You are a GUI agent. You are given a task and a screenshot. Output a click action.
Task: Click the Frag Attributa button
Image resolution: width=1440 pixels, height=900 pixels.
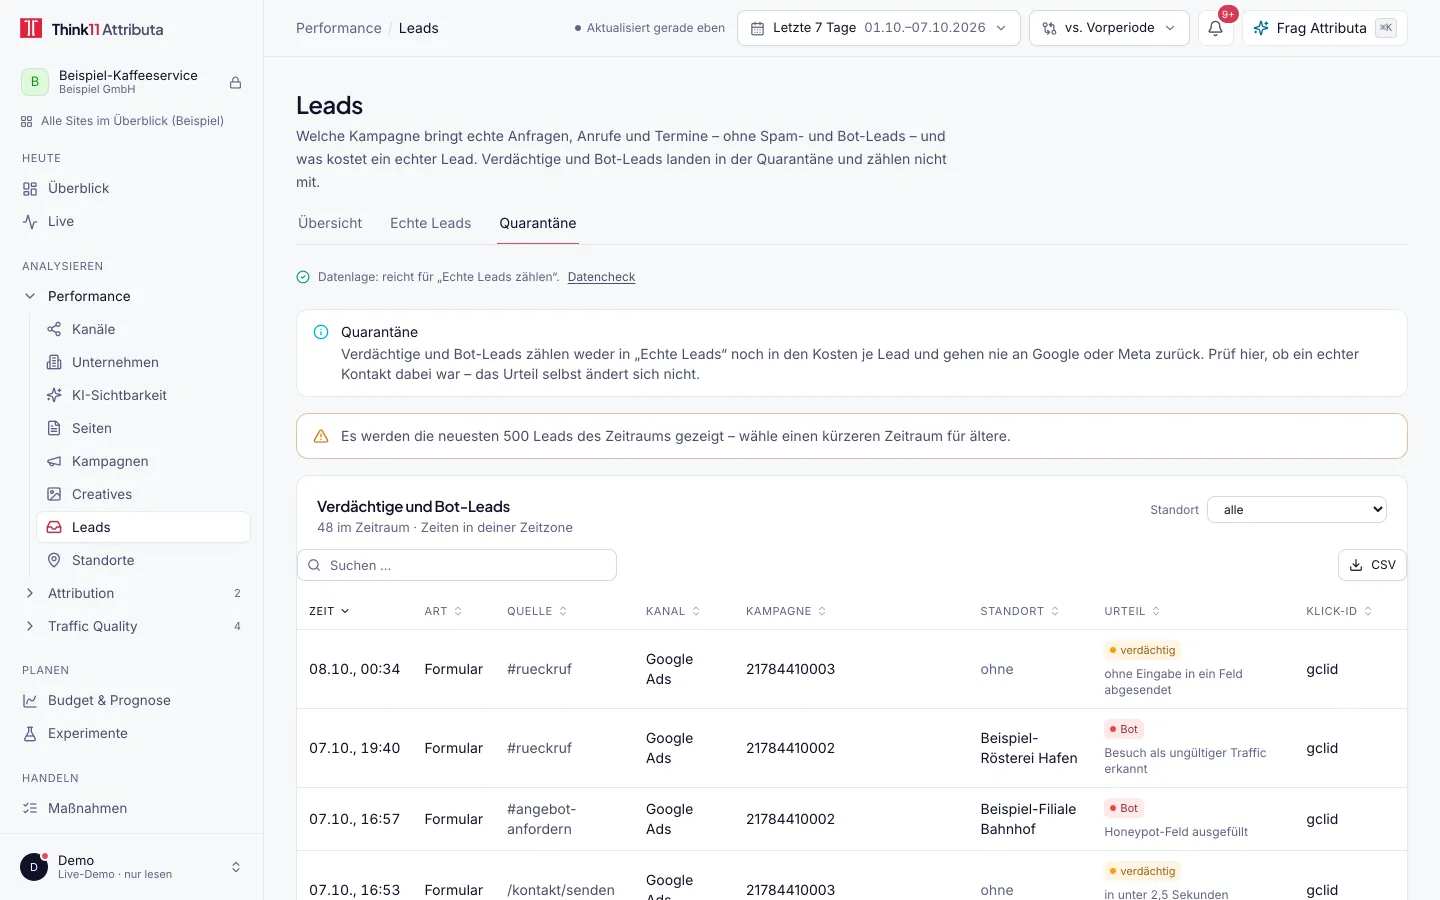coord(1324,28)
